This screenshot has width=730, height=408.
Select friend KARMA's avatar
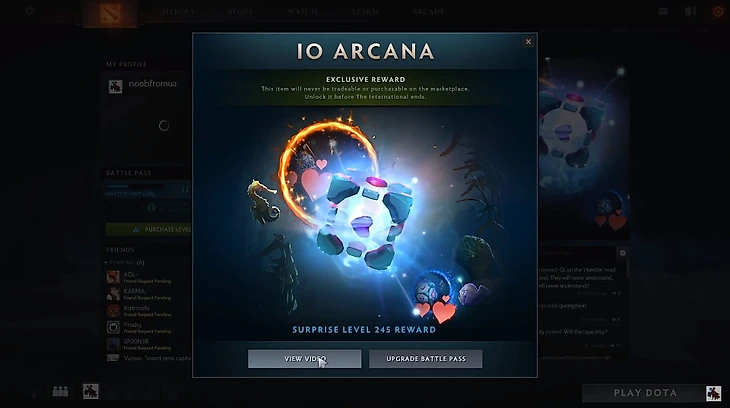(113, 294)
